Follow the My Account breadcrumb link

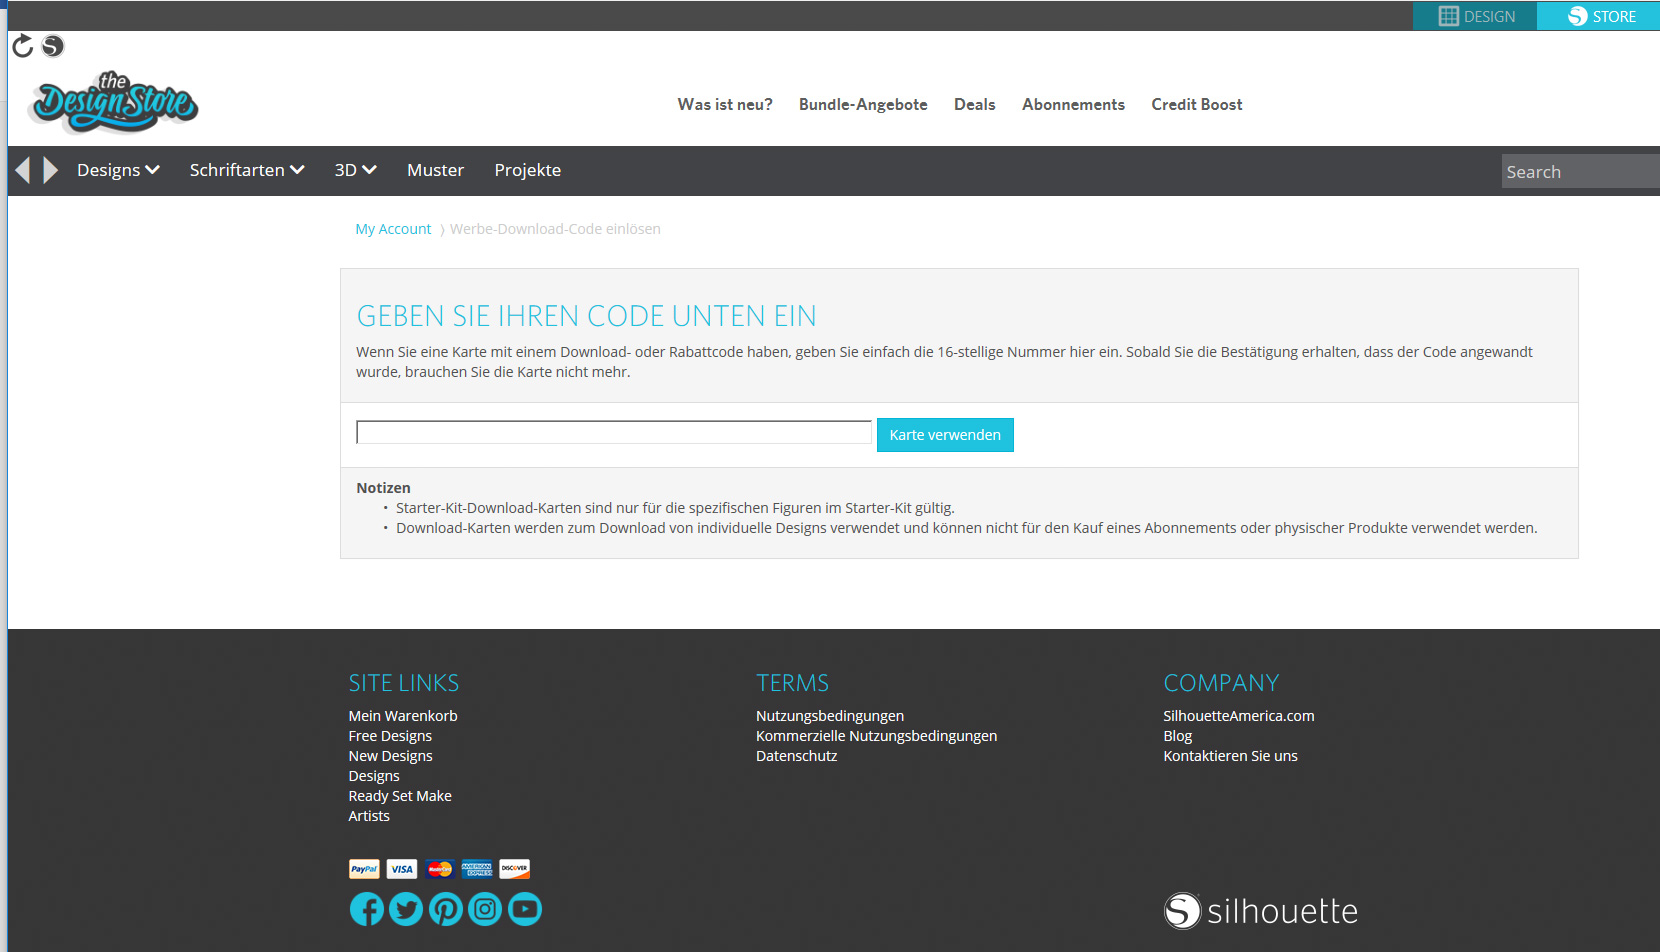(393, 229)
